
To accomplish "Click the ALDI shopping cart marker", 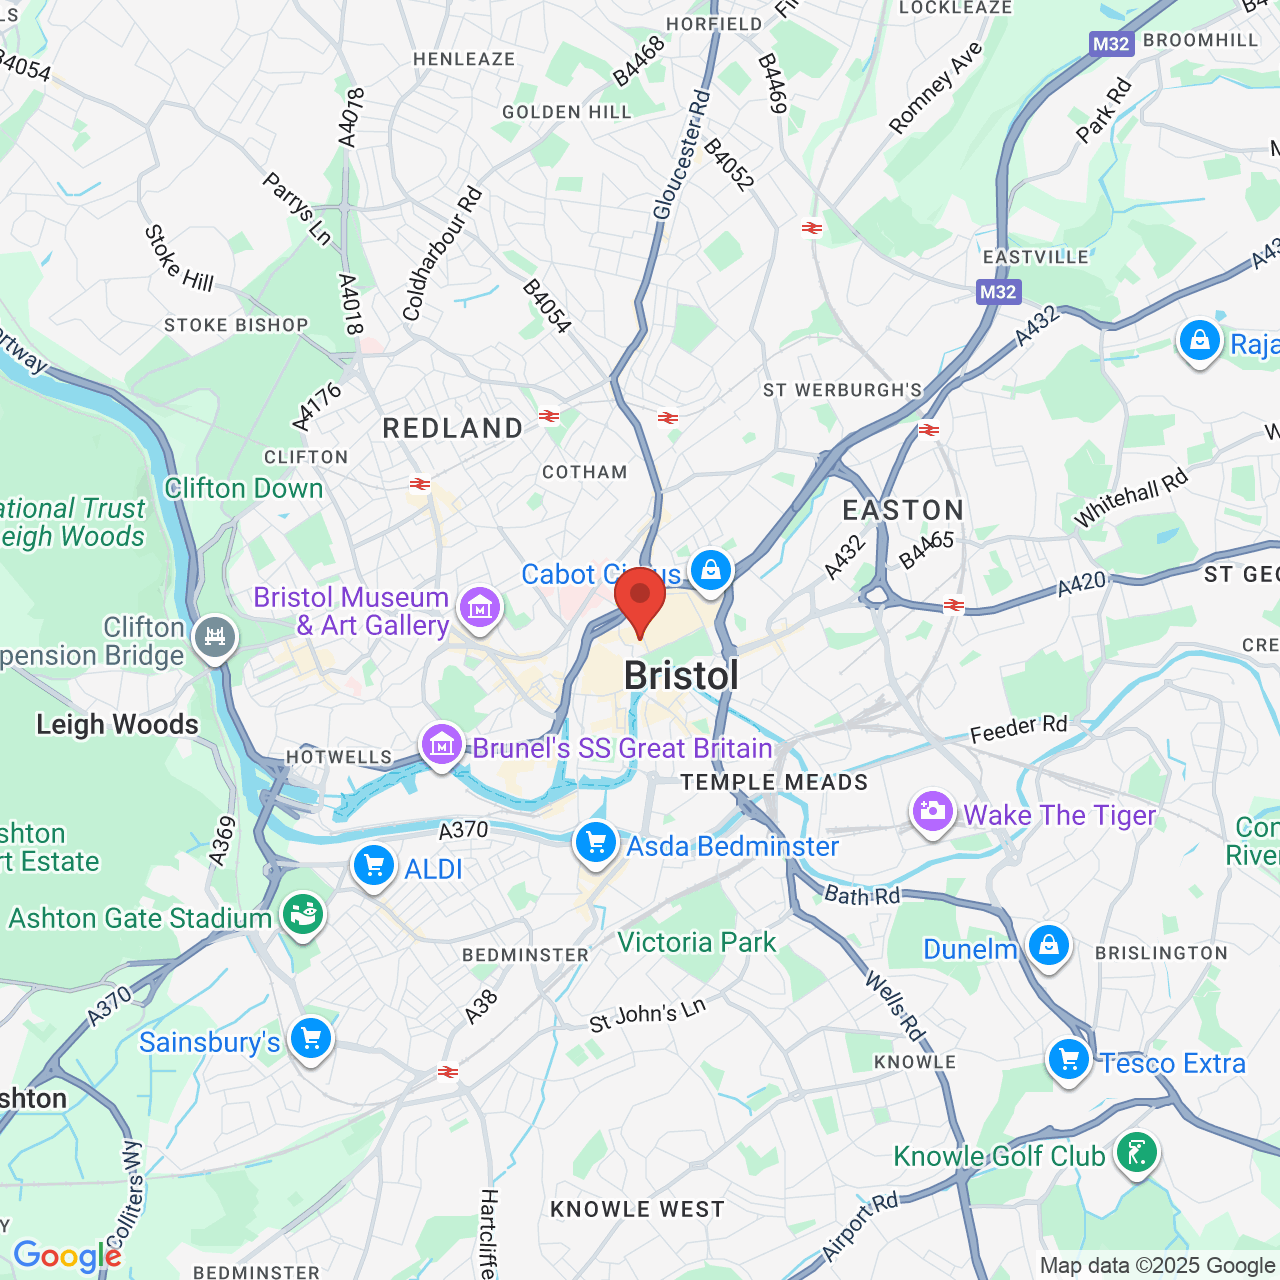I will pos(374,866).
